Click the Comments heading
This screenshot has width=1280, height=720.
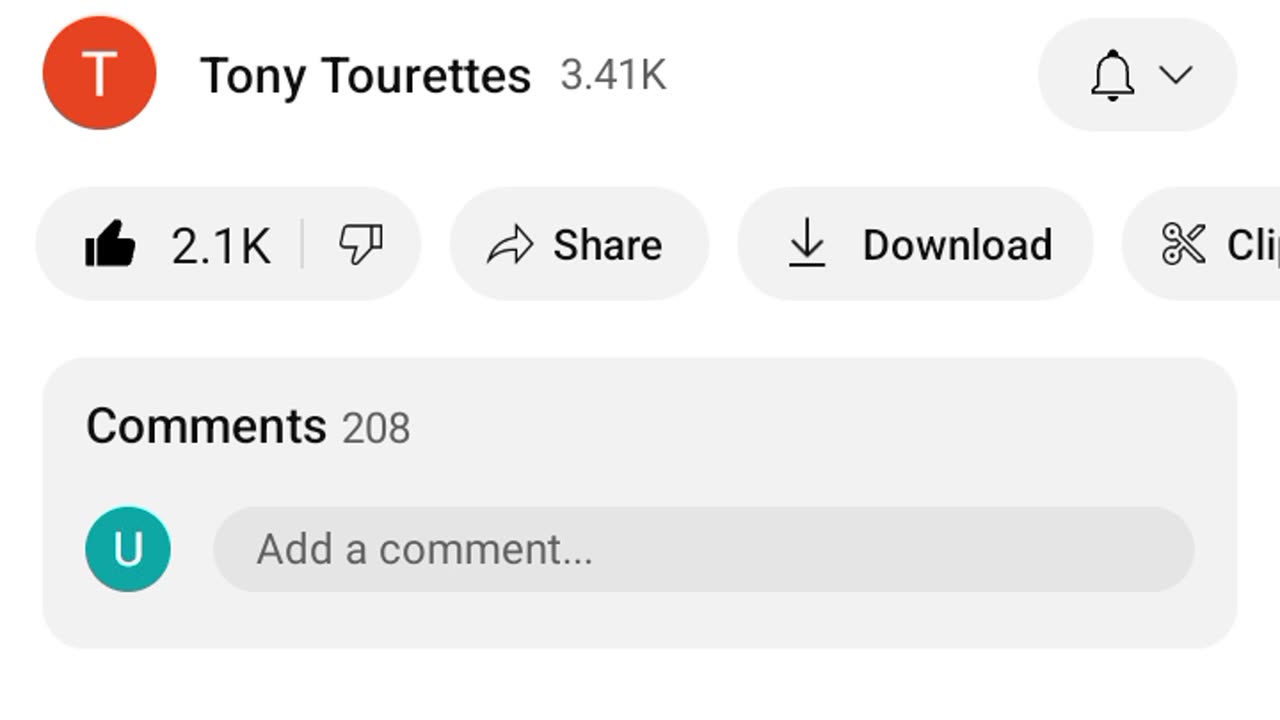(x=206, y=427)
